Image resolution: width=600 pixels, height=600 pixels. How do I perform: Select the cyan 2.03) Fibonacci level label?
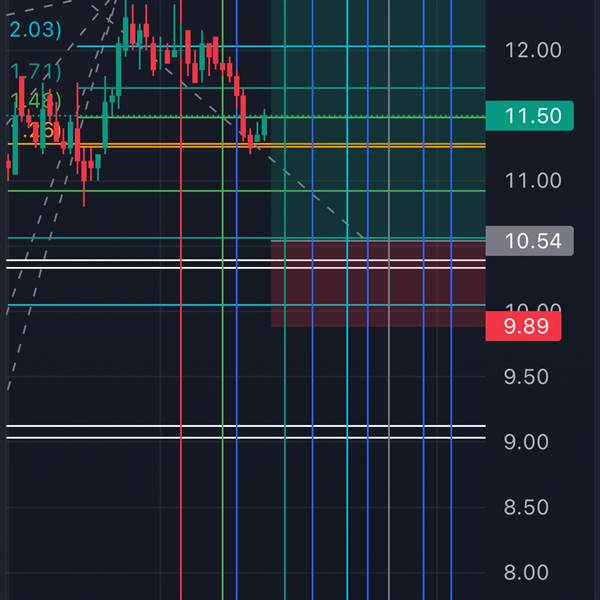(35, 29)
